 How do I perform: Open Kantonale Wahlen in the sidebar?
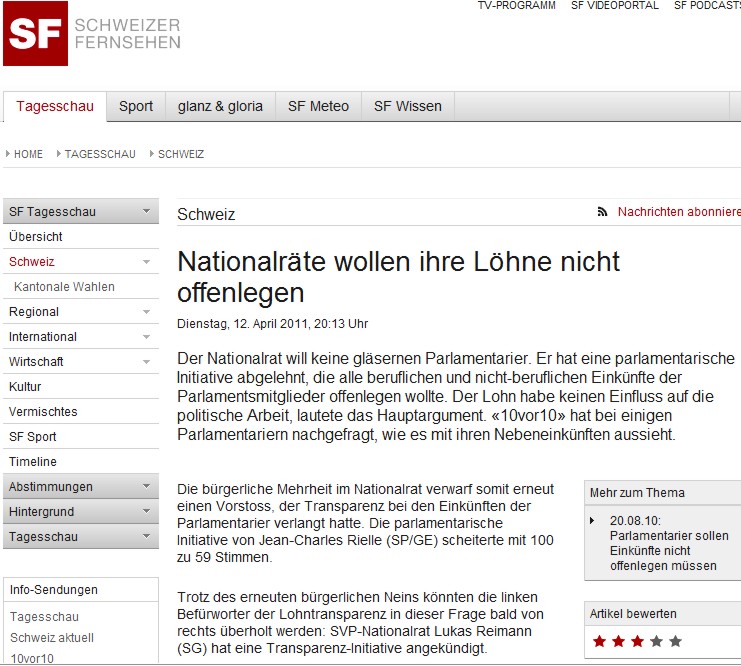click(x=81, y=286)
